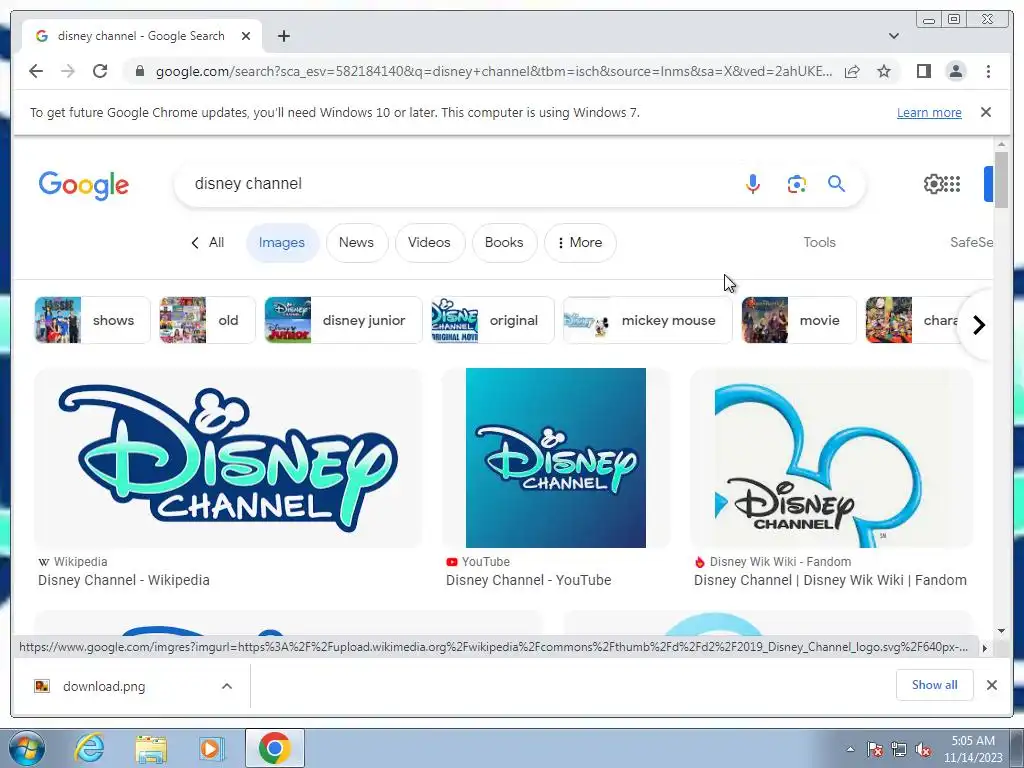The image size is (1024, 768).
Task: Close the downloads bar
Action: [991, 685]
